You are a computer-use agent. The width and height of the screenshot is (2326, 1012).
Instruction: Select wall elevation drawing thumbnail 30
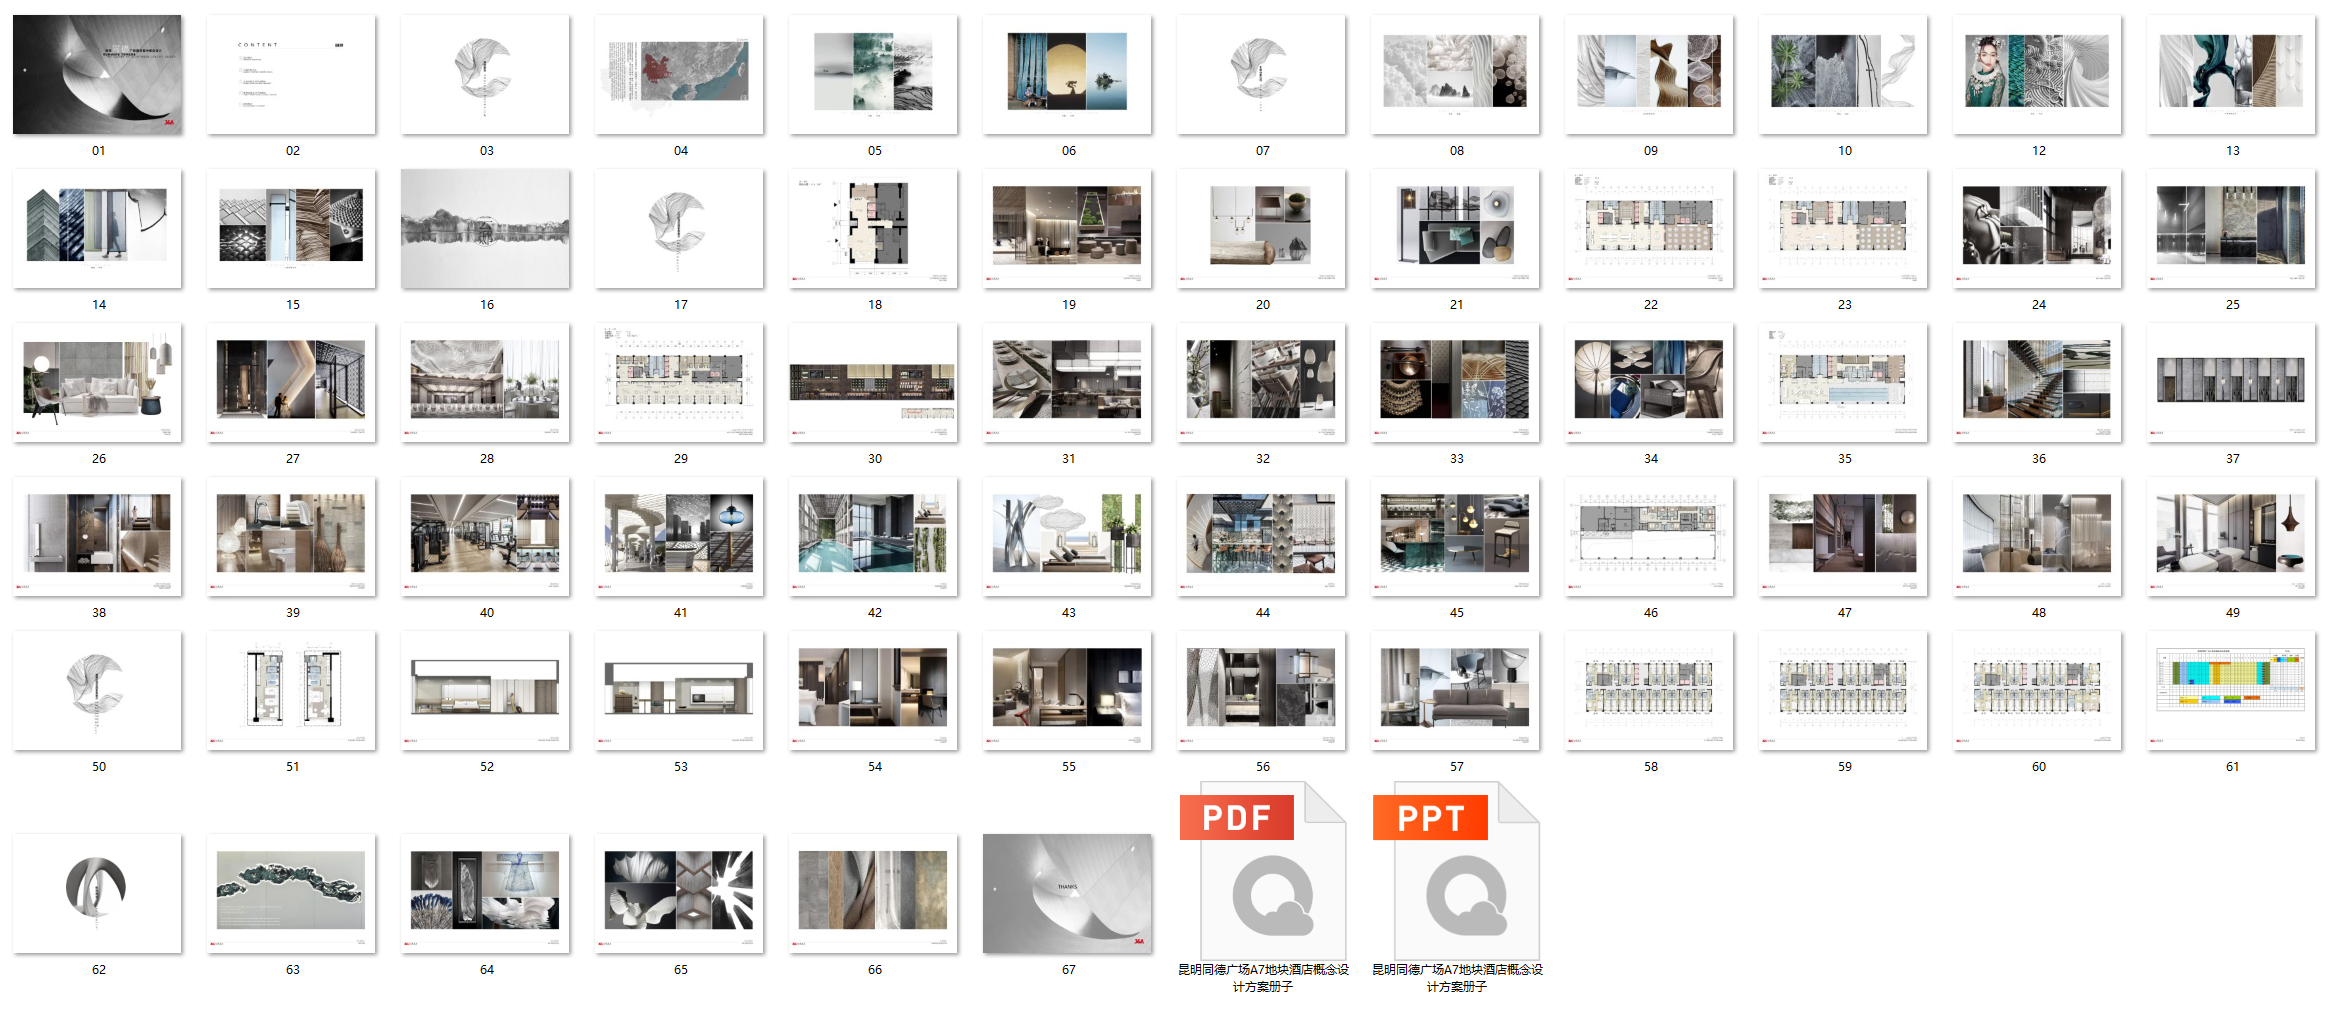pyautogui.click(x=873, y=383)
